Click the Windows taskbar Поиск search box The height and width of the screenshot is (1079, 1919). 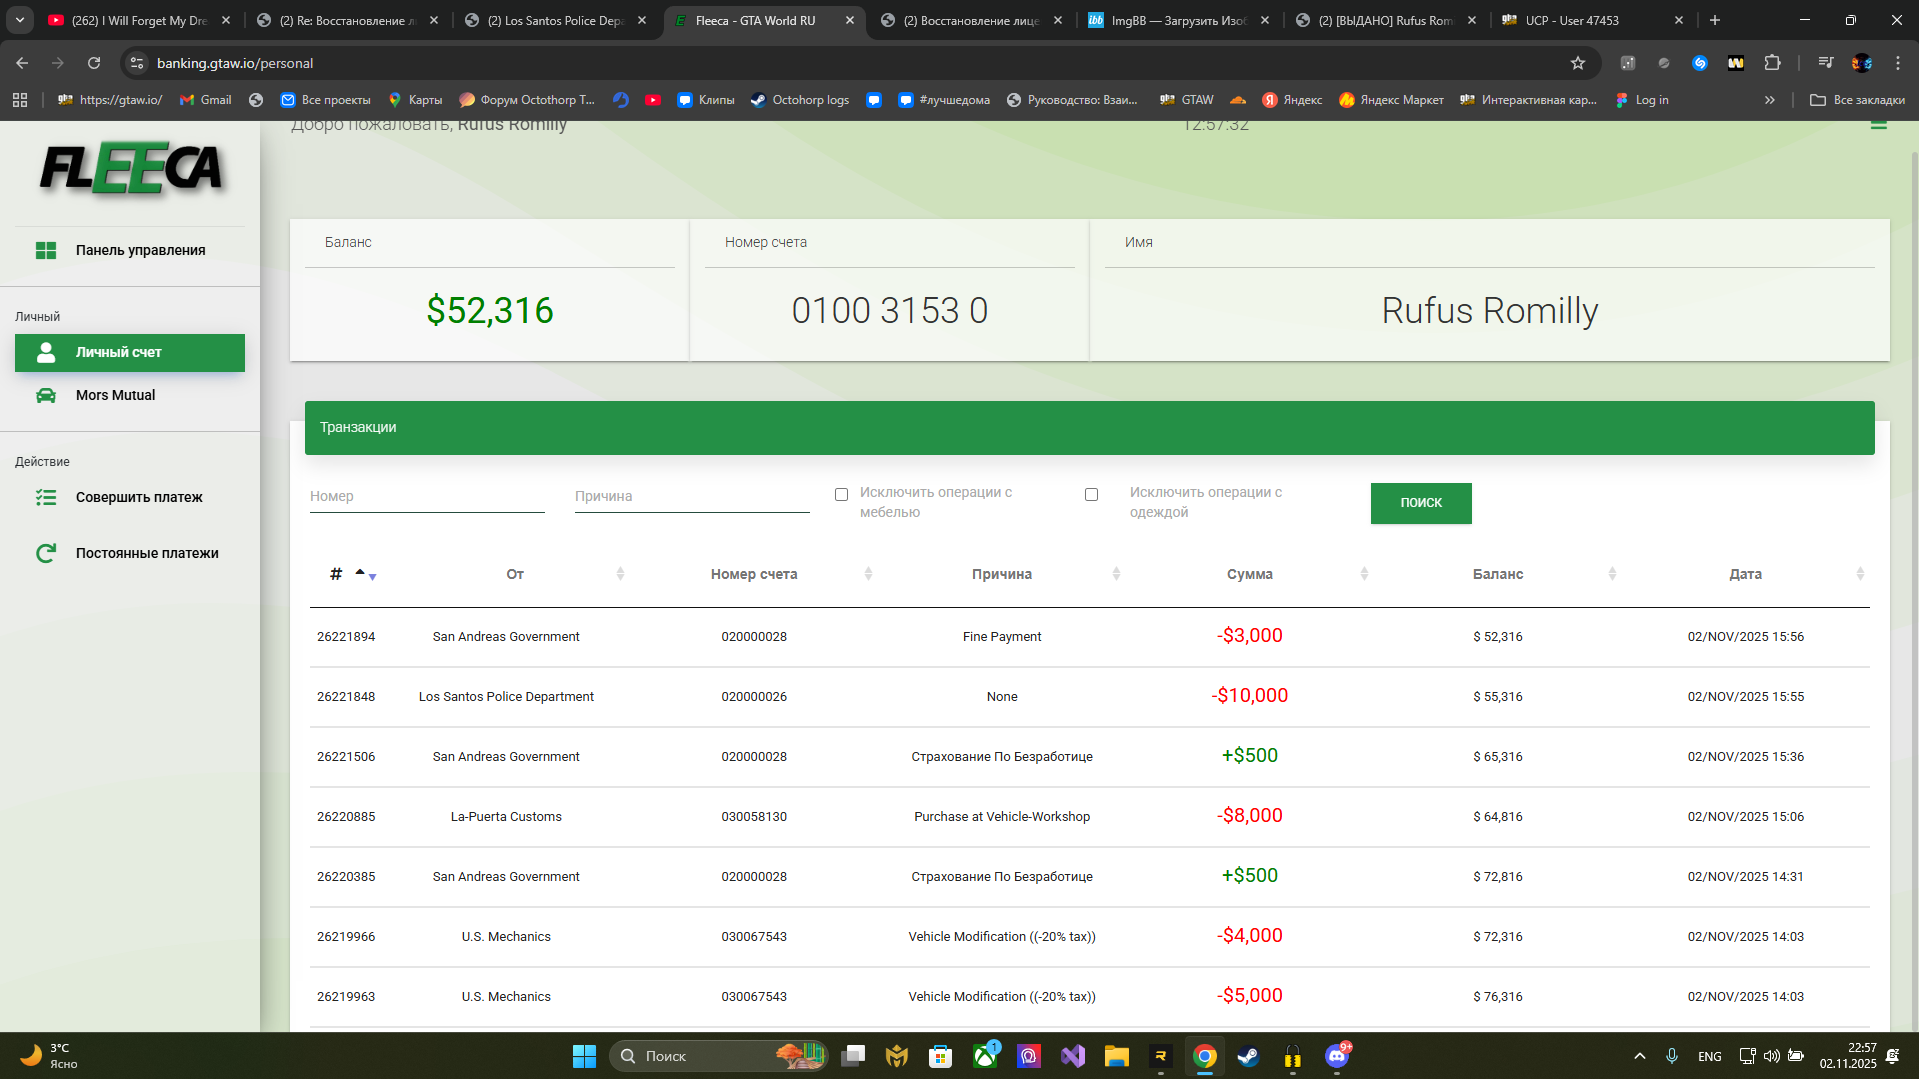tap(718, 1056)
